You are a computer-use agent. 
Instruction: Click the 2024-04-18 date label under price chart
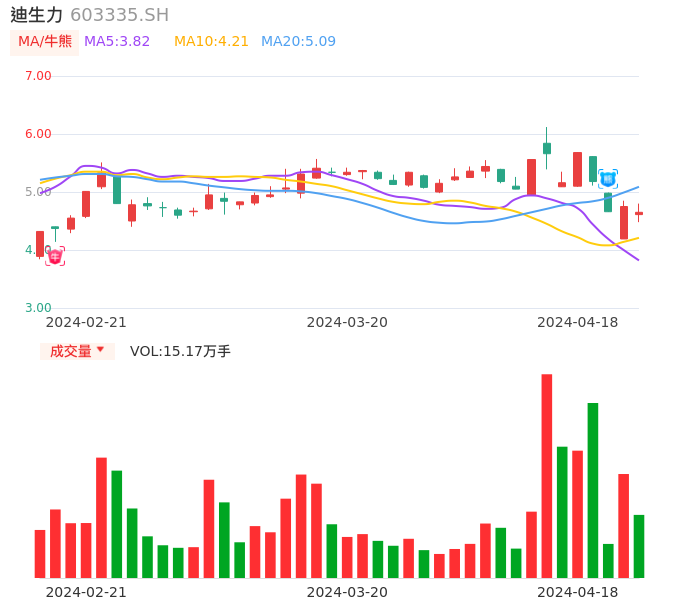click(577, 322)
